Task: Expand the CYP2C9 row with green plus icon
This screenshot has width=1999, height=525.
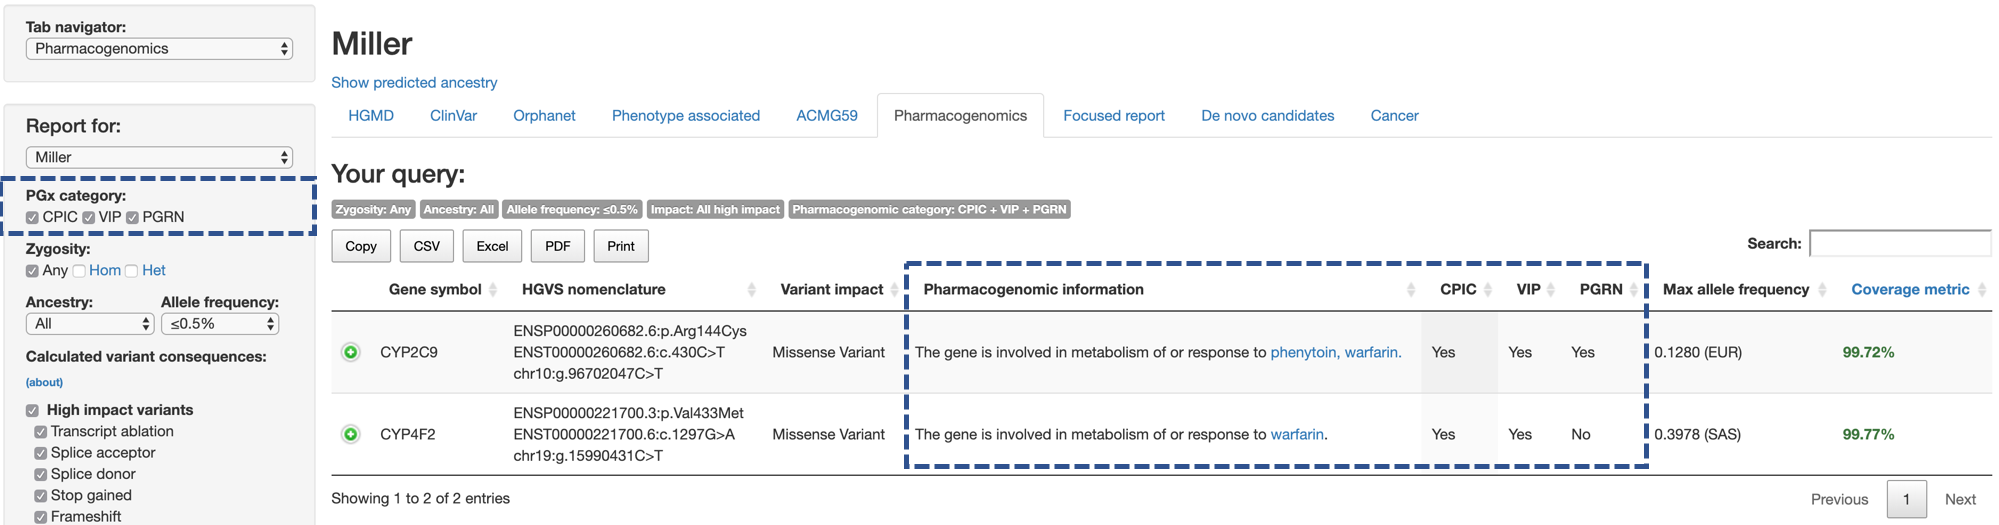Action: [x=351, y=352]
